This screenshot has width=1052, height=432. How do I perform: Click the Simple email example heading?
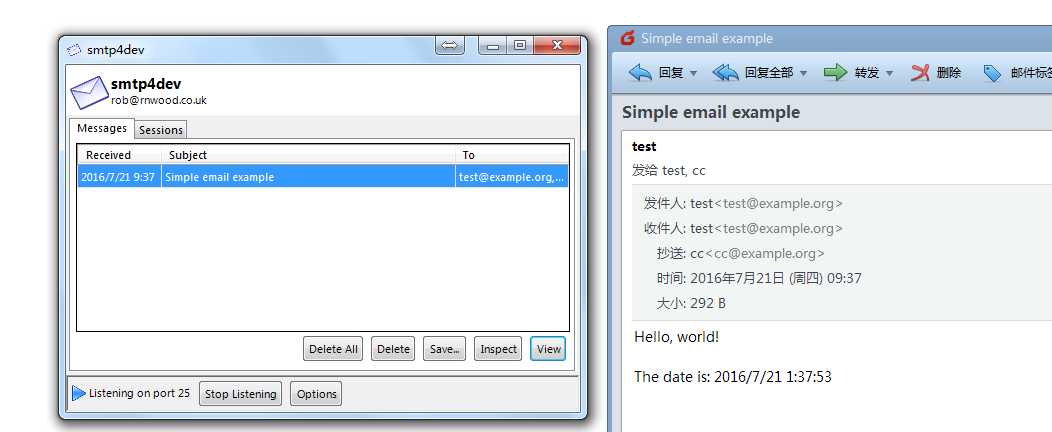711,112
